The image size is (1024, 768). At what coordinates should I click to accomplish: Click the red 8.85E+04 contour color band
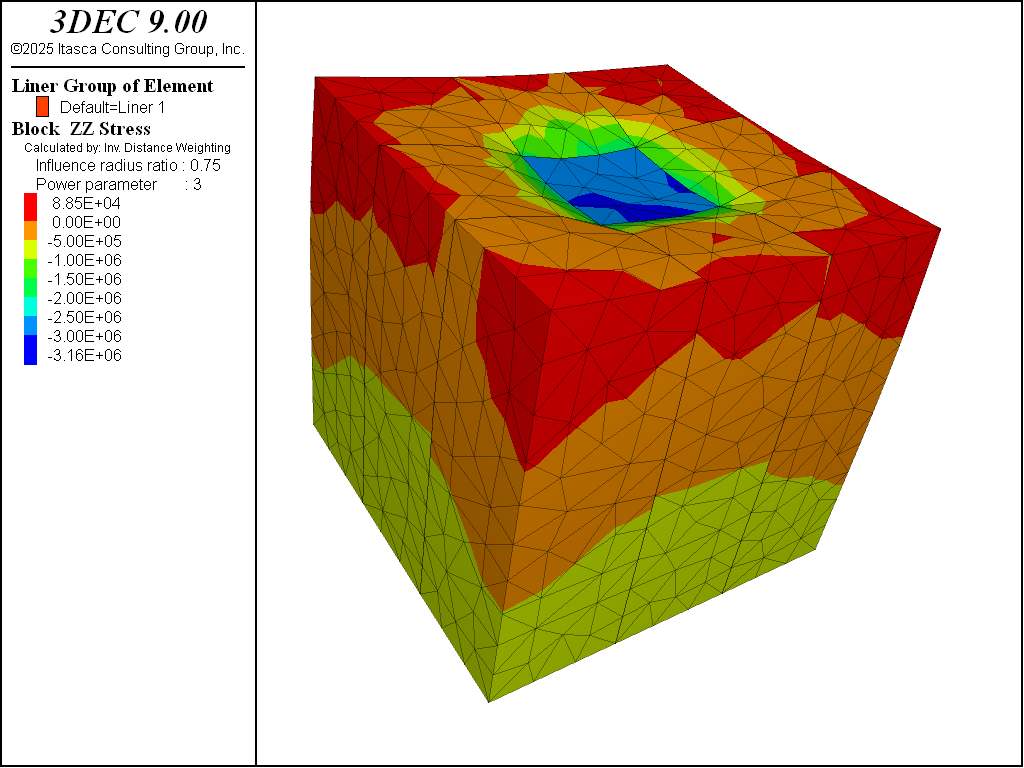click(31, 207)
